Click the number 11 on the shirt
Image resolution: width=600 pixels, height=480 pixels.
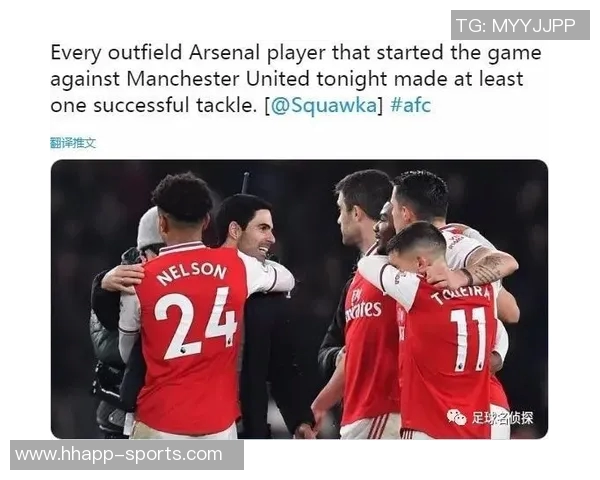click(x=468, y=339)
